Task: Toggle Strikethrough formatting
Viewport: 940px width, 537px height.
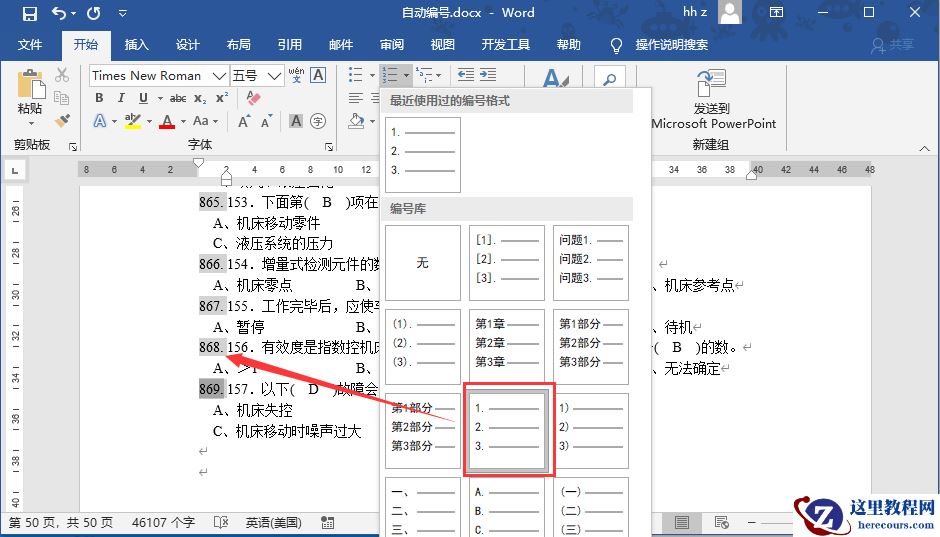Action: [x=178, y=98]
